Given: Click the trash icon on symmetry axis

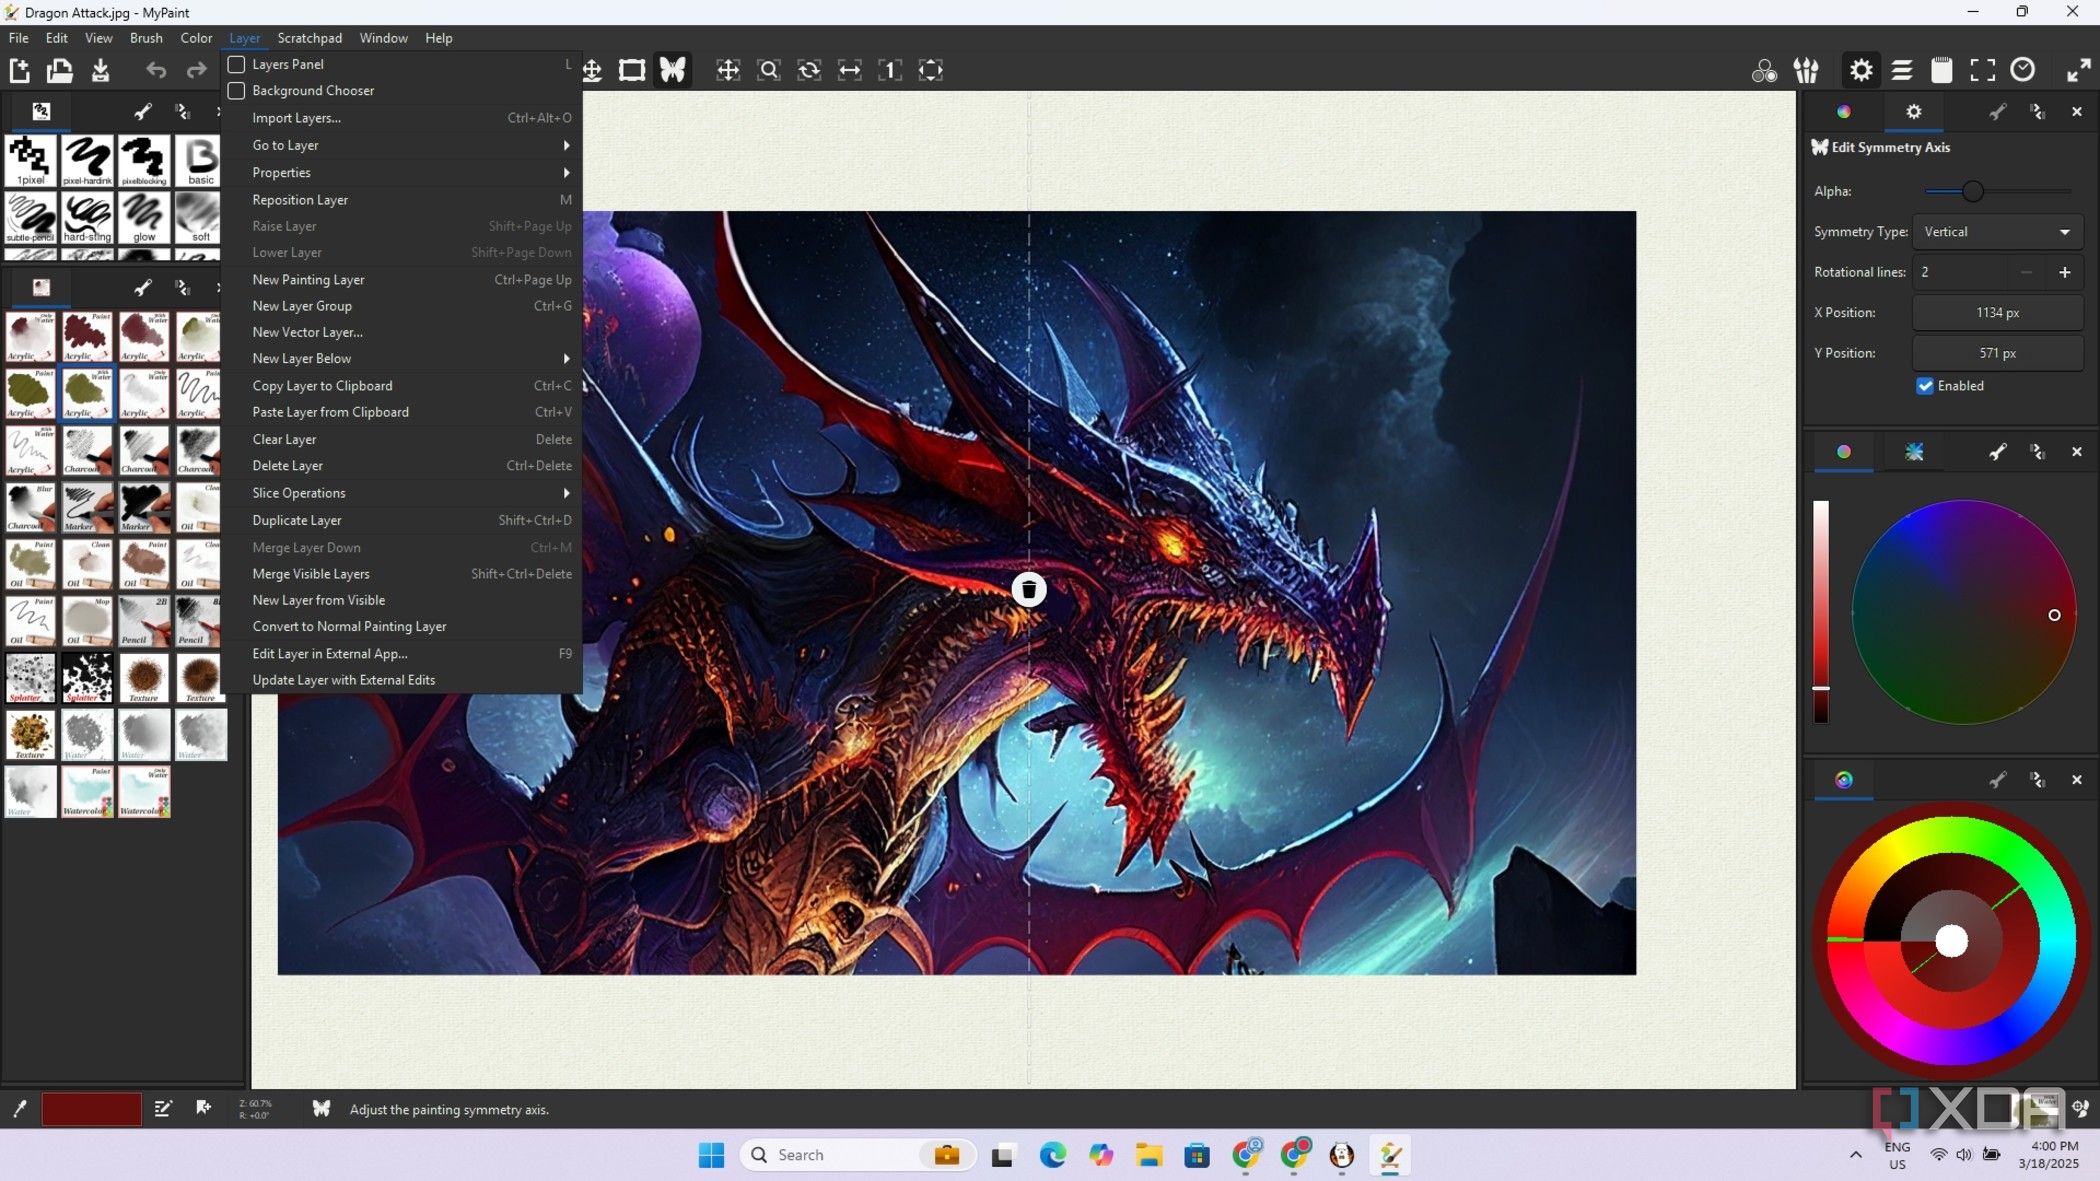Looking at the screenshot, I should pyautogui.click(x=1029, y=590).
